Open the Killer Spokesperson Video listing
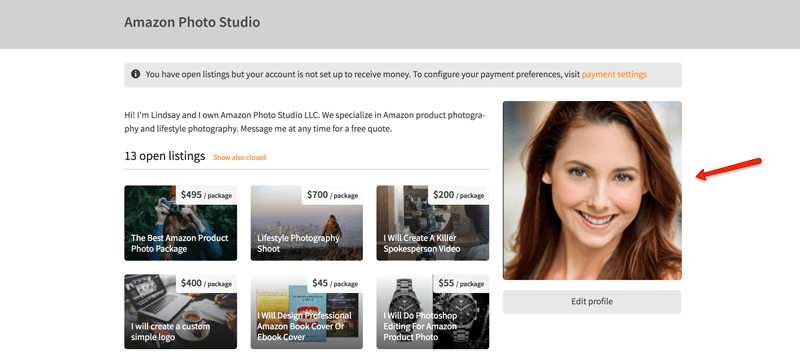Screen dimensions: 800x361 coord(433,223)
